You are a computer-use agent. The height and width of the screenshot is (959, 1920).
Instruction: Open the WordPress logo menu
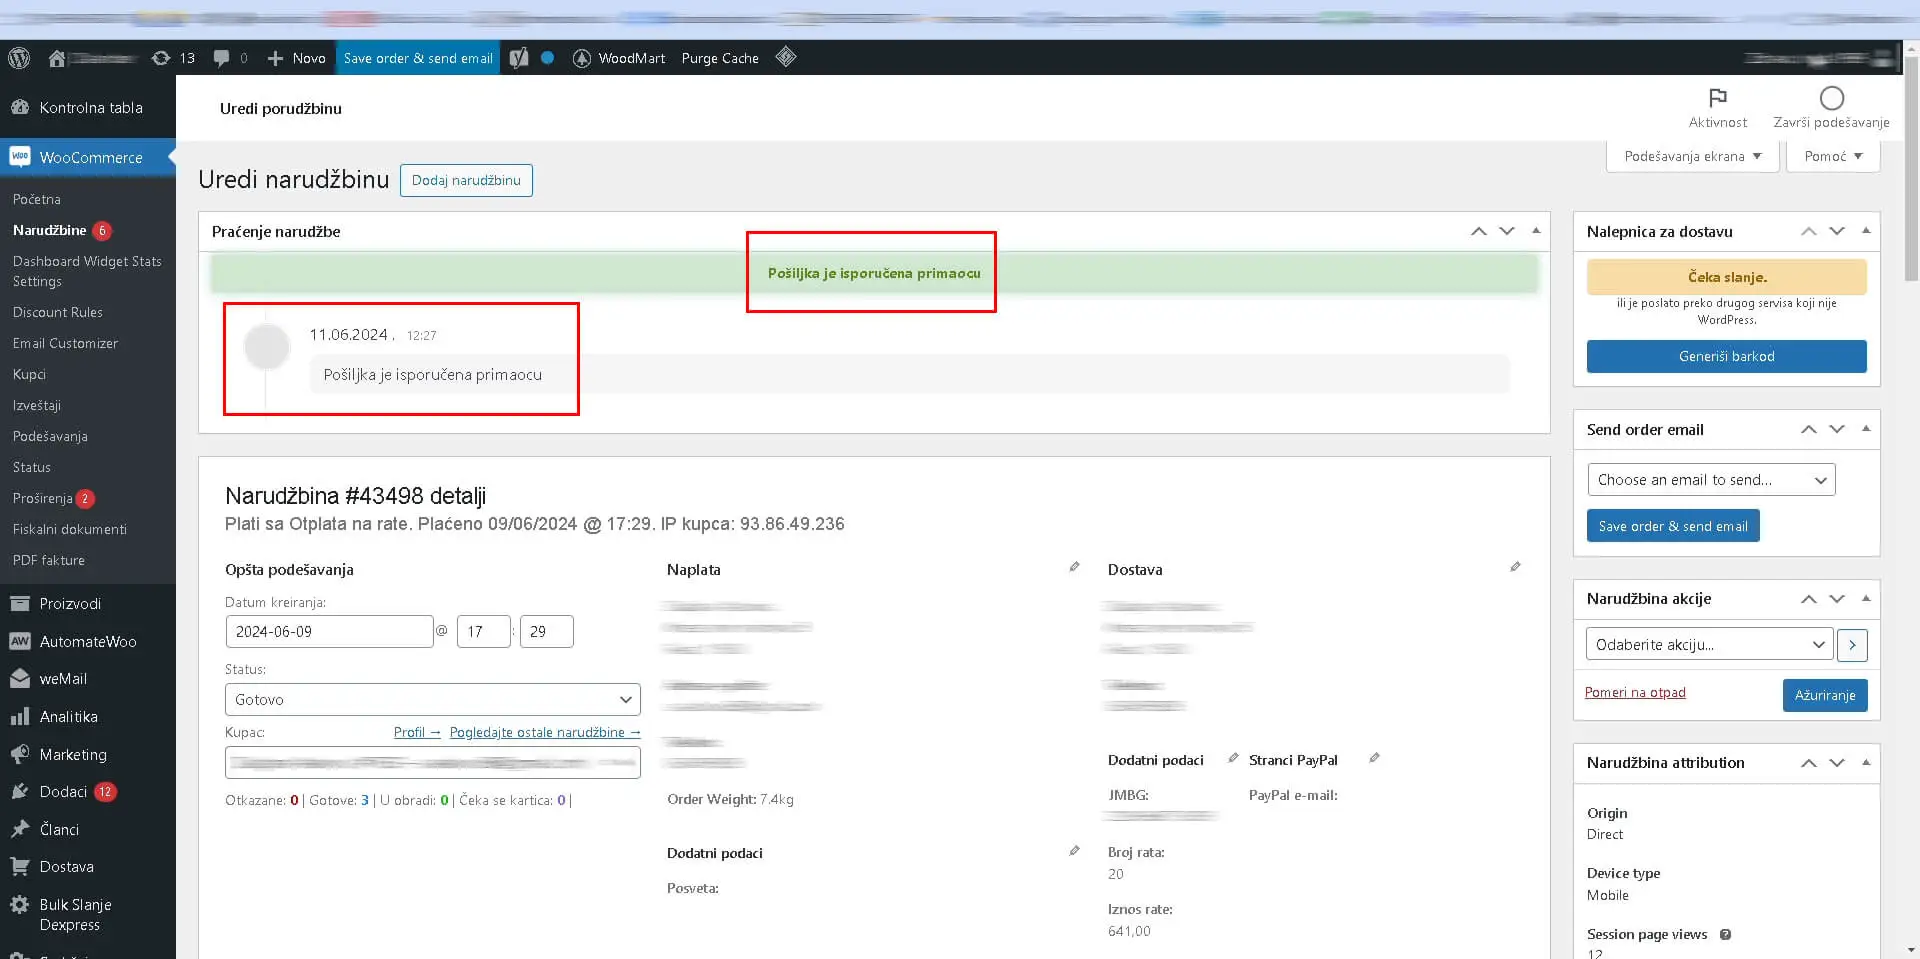[x=19, y=58]
